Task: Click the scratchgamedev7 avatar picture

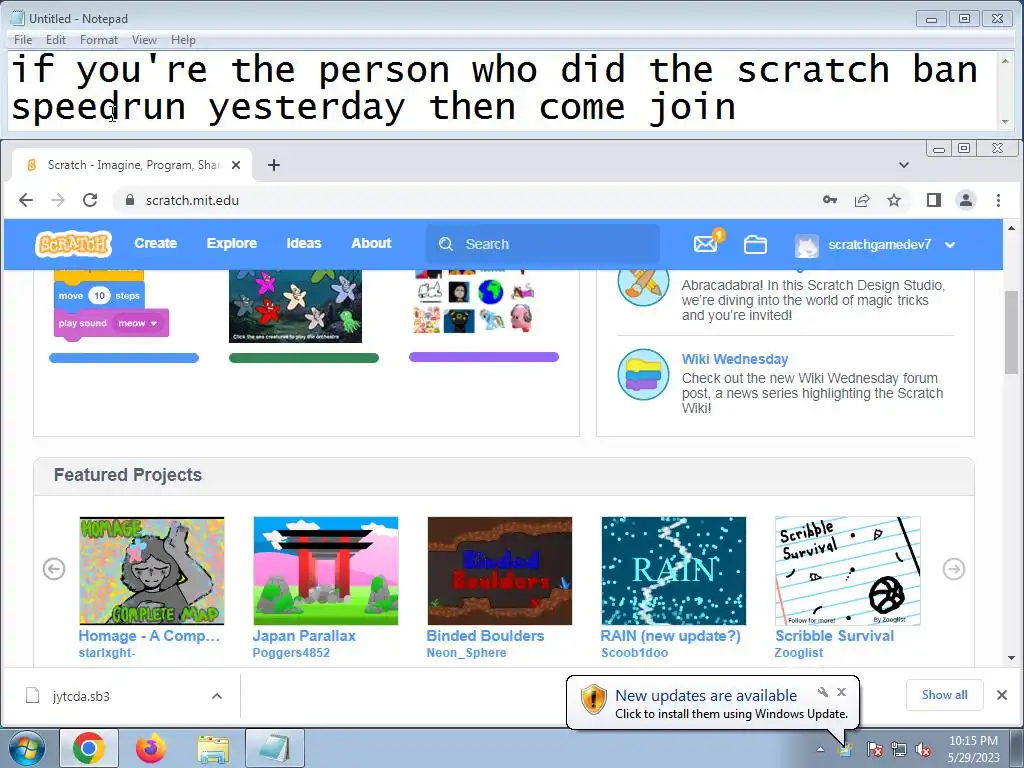Action: [x=807, y=245]
